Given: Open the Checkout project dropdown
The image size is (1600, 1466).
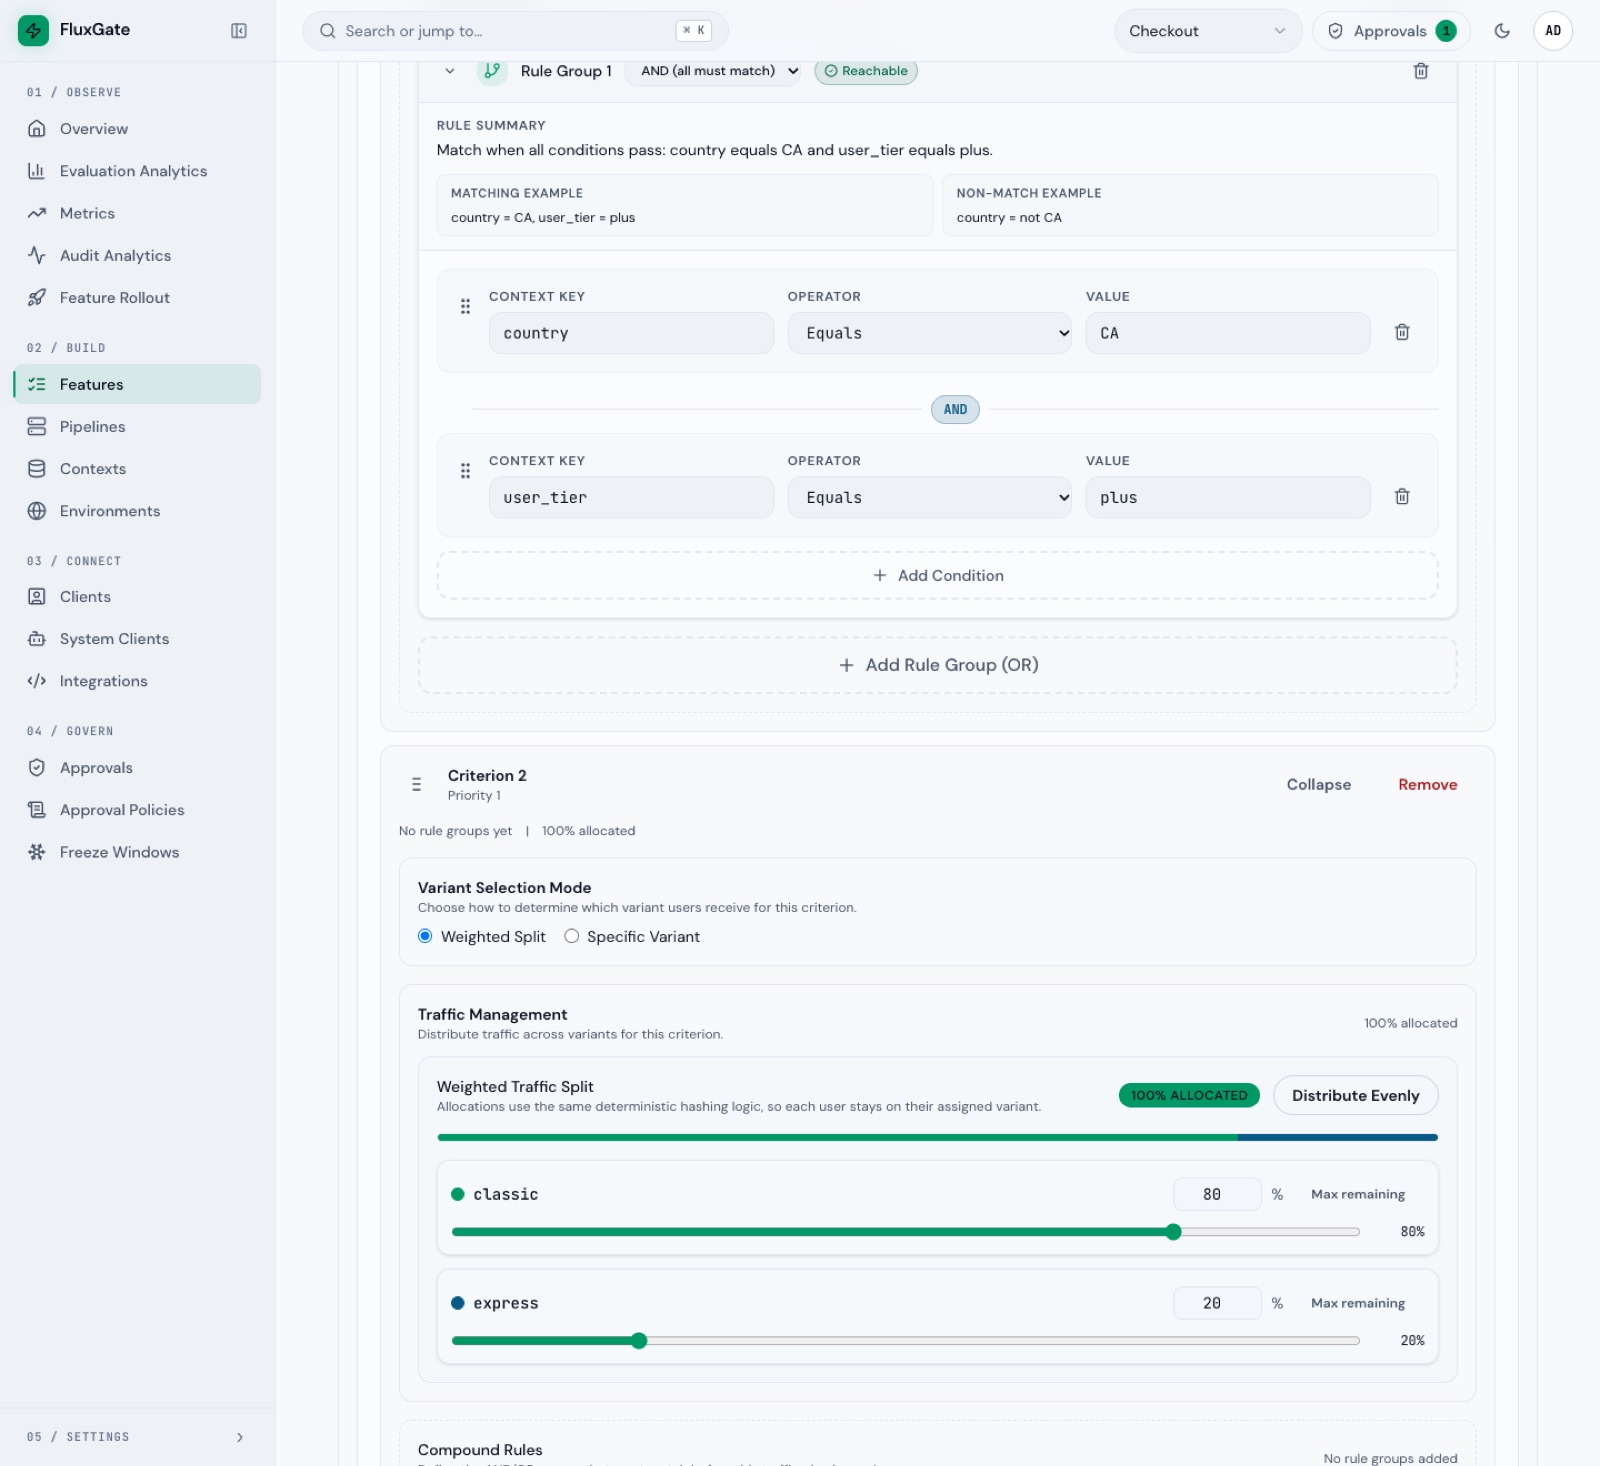Looking at the screenshot, I should (1208, 31).
